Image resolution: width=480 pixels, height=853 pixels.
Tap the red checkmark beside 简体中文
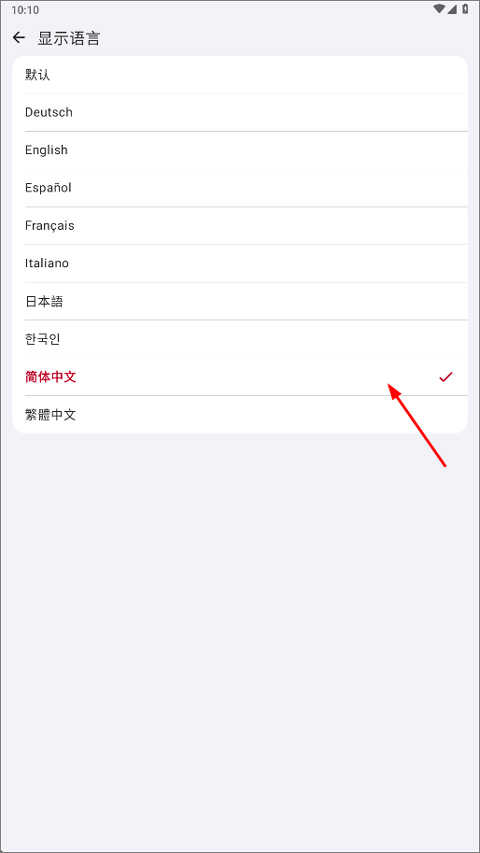click(446, 376)
